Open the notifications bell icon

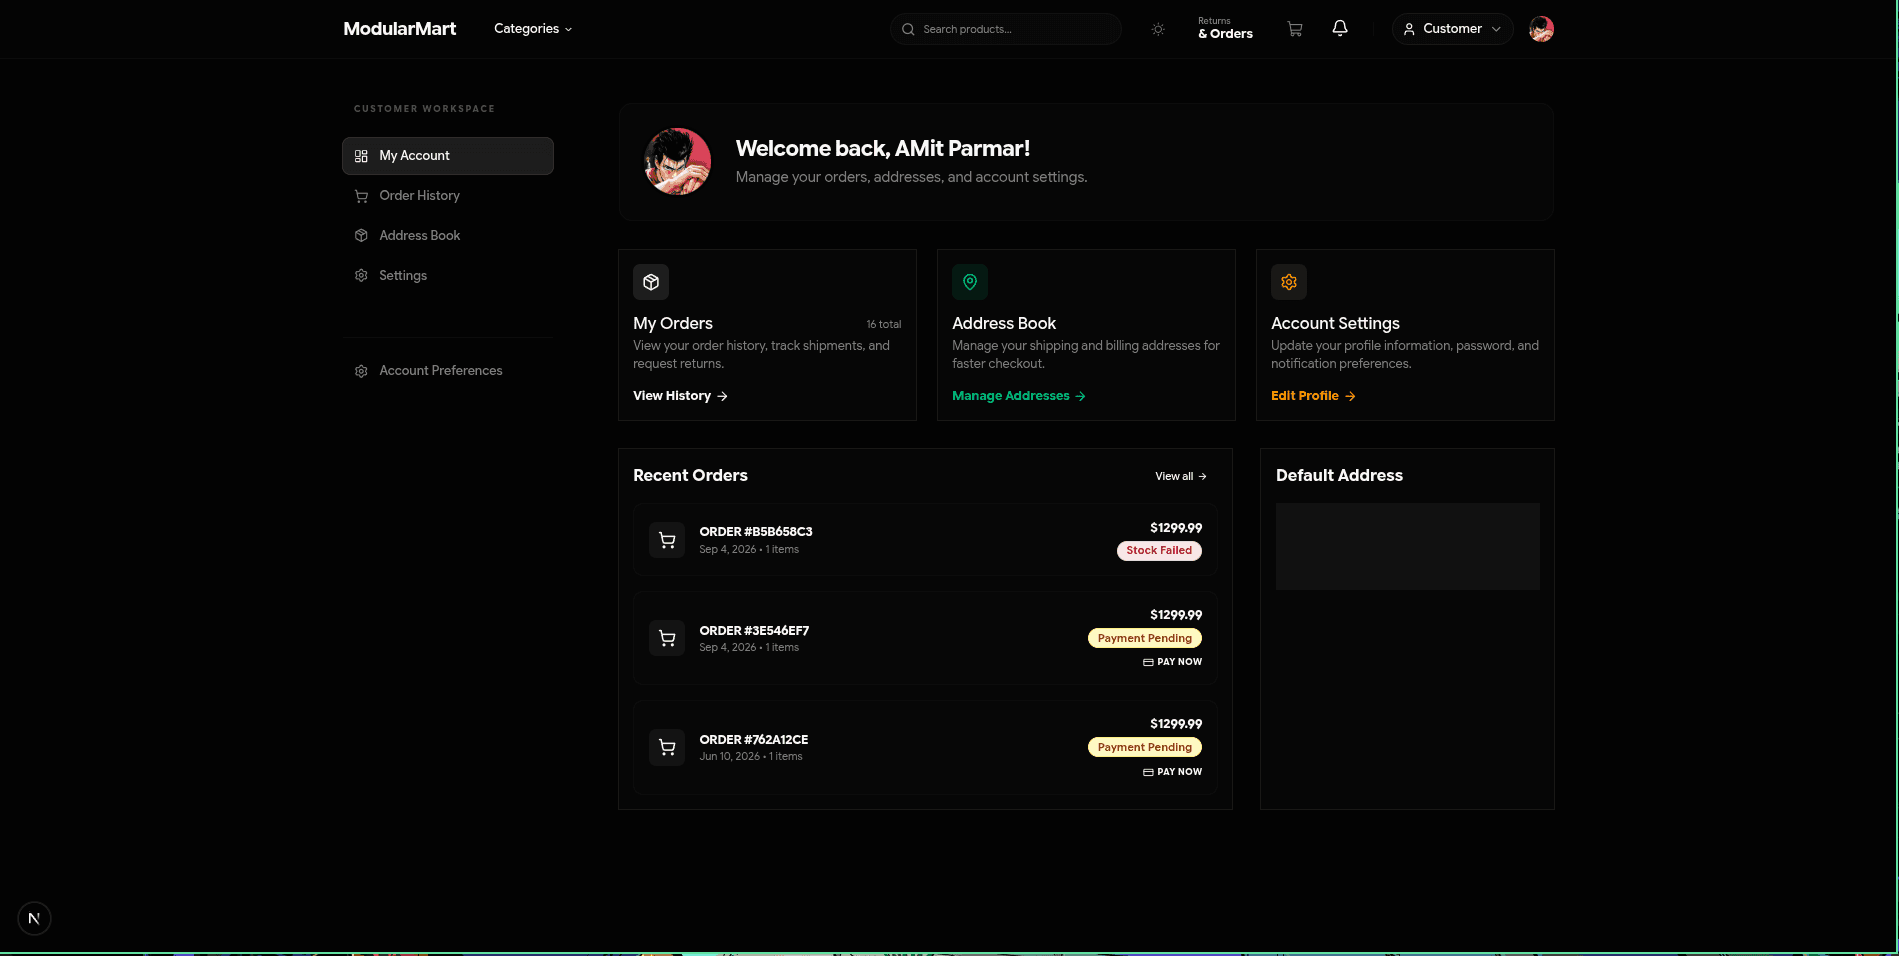click(1340, 28)
